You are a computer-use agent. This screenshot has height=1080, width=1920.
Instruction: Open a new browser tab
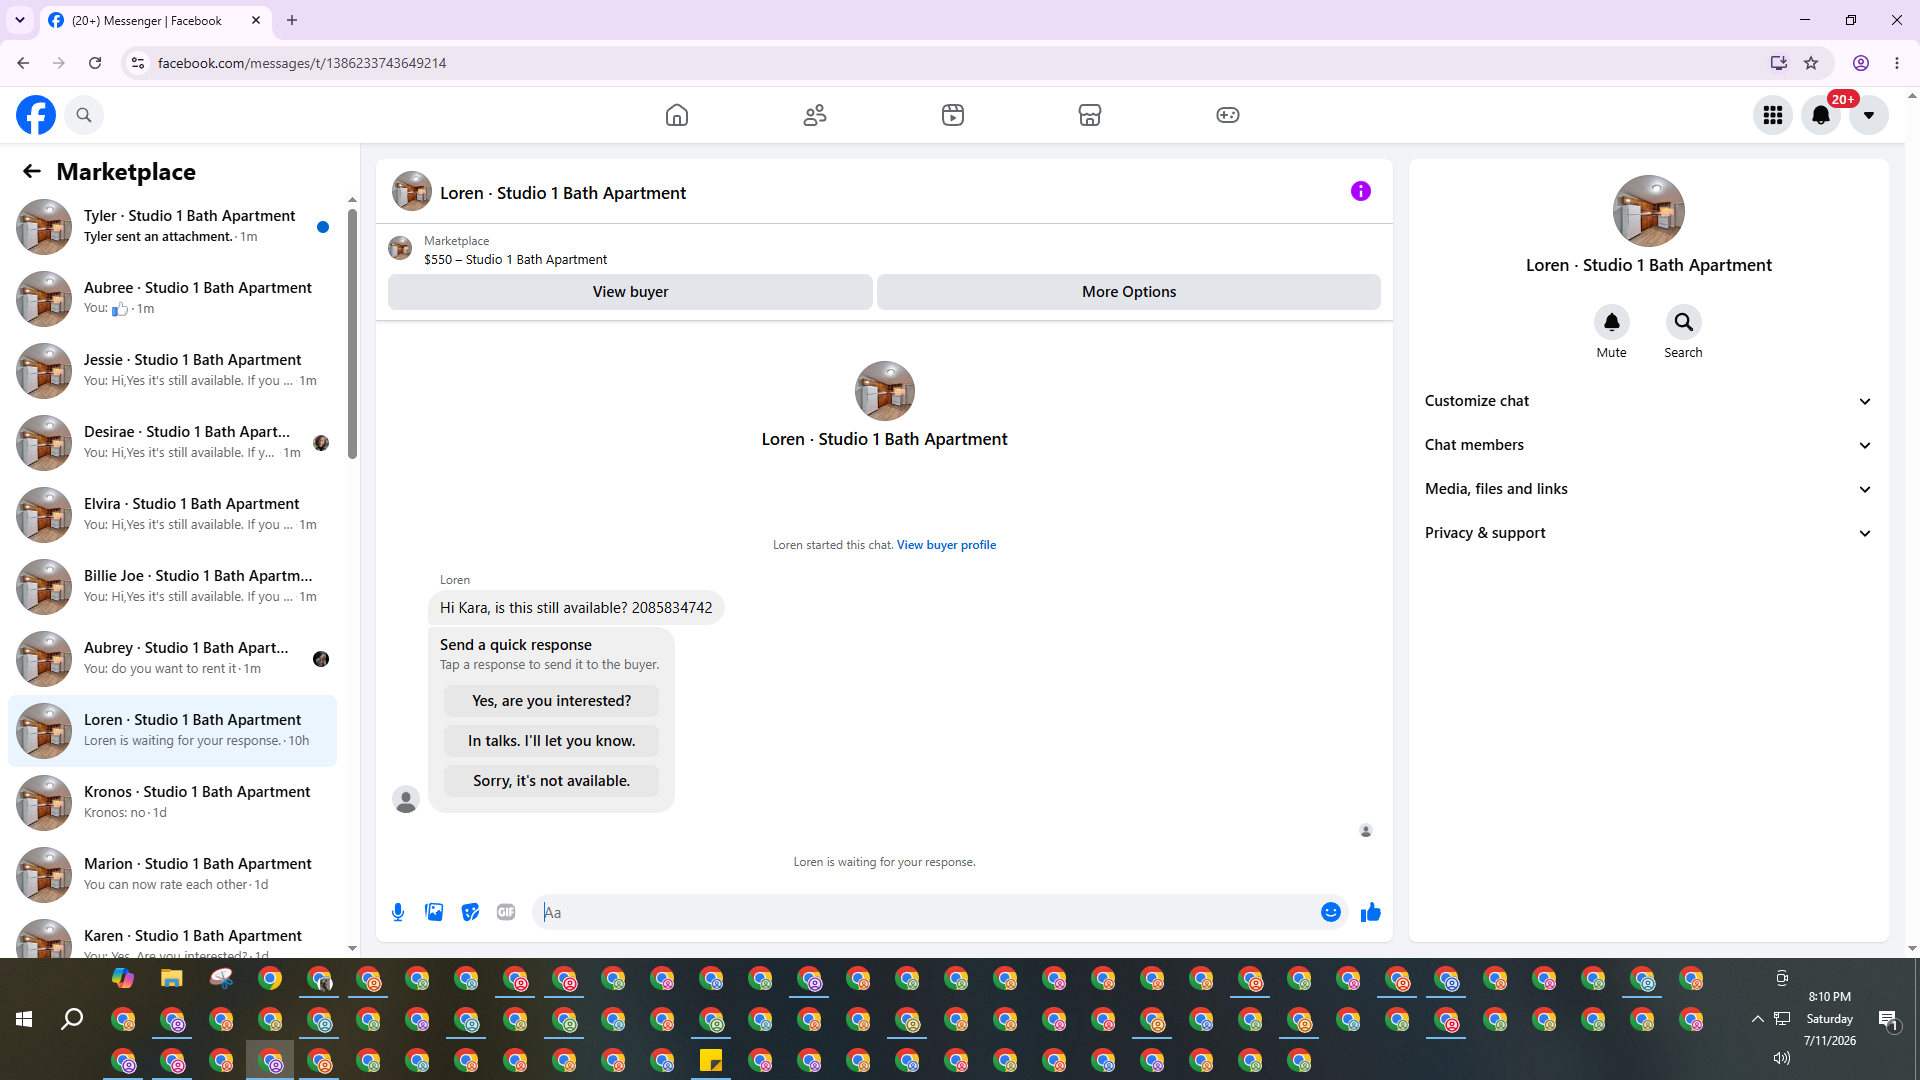(292, 20)
